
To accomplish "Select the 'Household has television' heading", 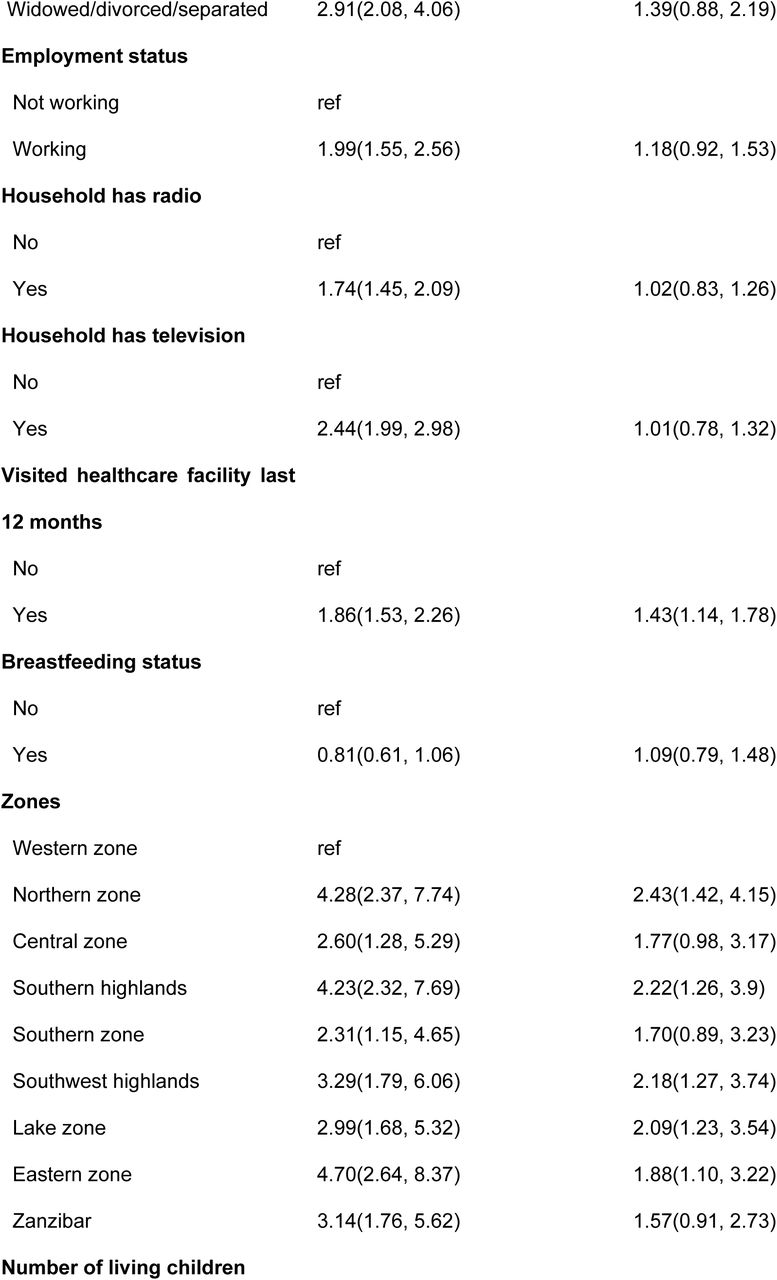I will [122, 336].
